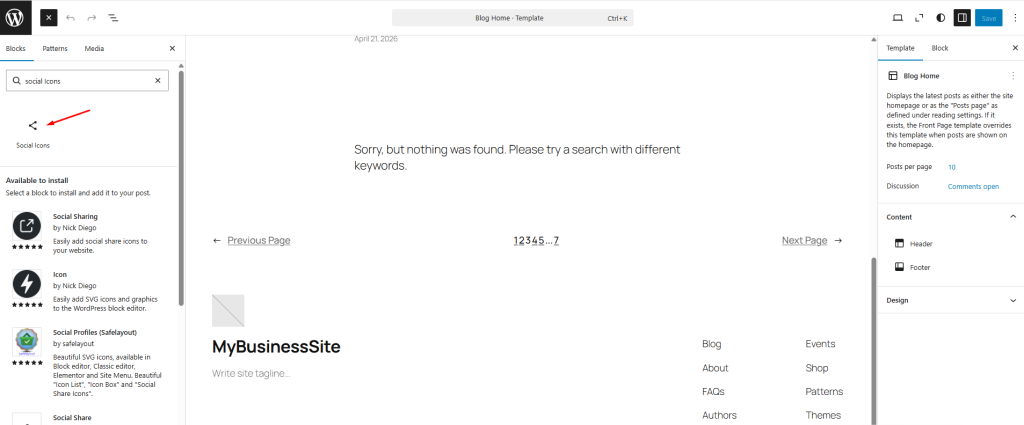This screenshot has height=425, width=1024.
Task: Click the Redo arrow icon
Action: tap(91, 18)
